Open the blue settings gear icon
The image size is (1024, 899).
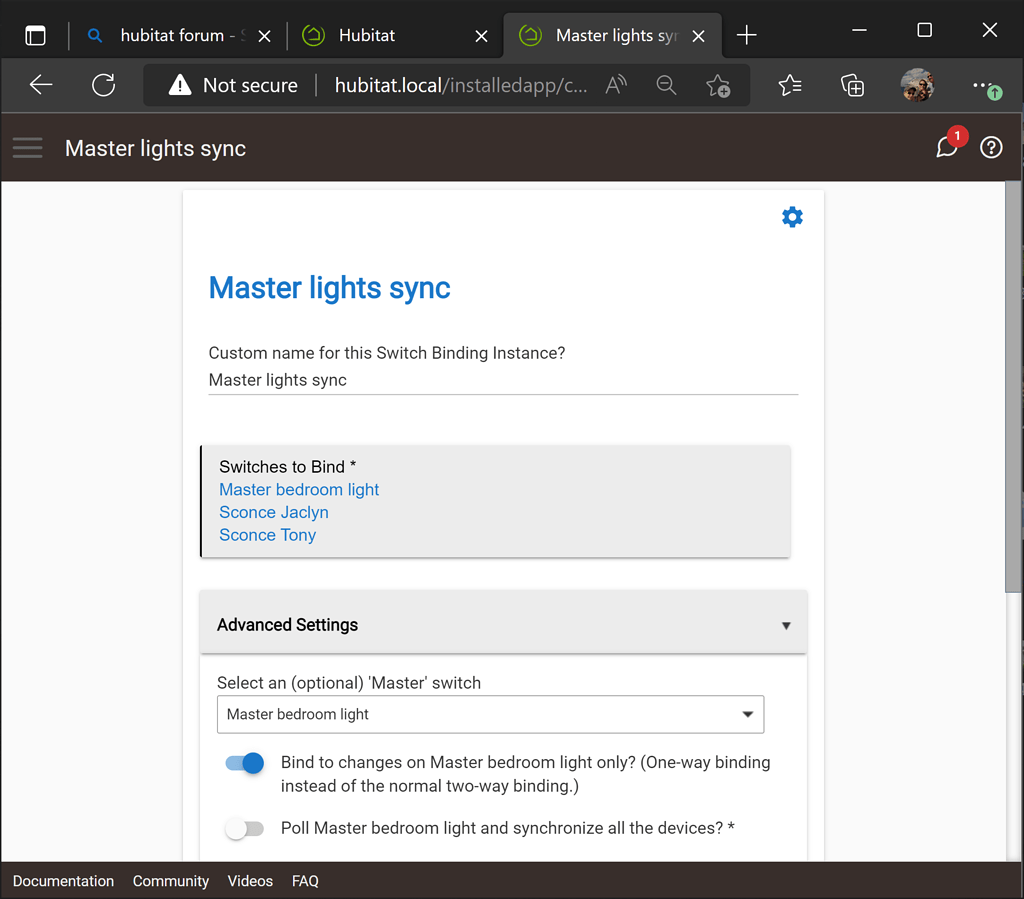792,217
